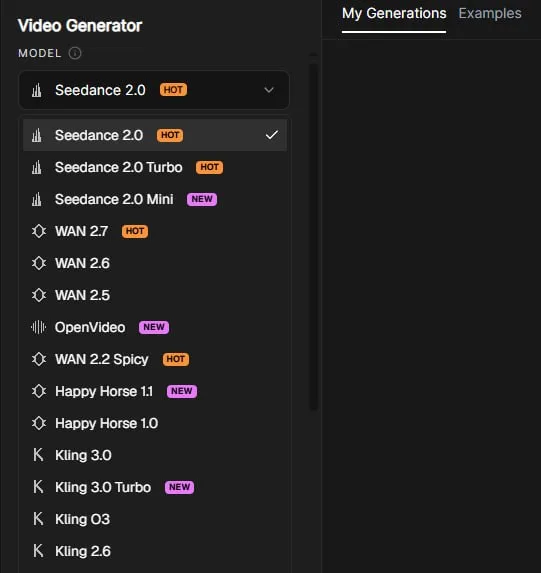The height and width of the screenshot is (573, 541).
Task: Choose the WAN 2.2 Spicy model
Action: [155, 359]
